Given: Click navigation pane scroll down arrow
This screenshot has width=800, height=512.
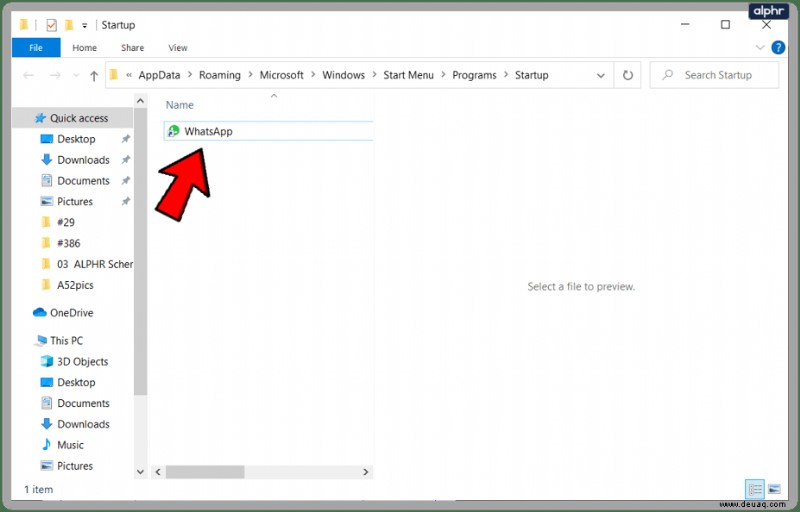Looking at the screenshot, I should coord(140,472).
